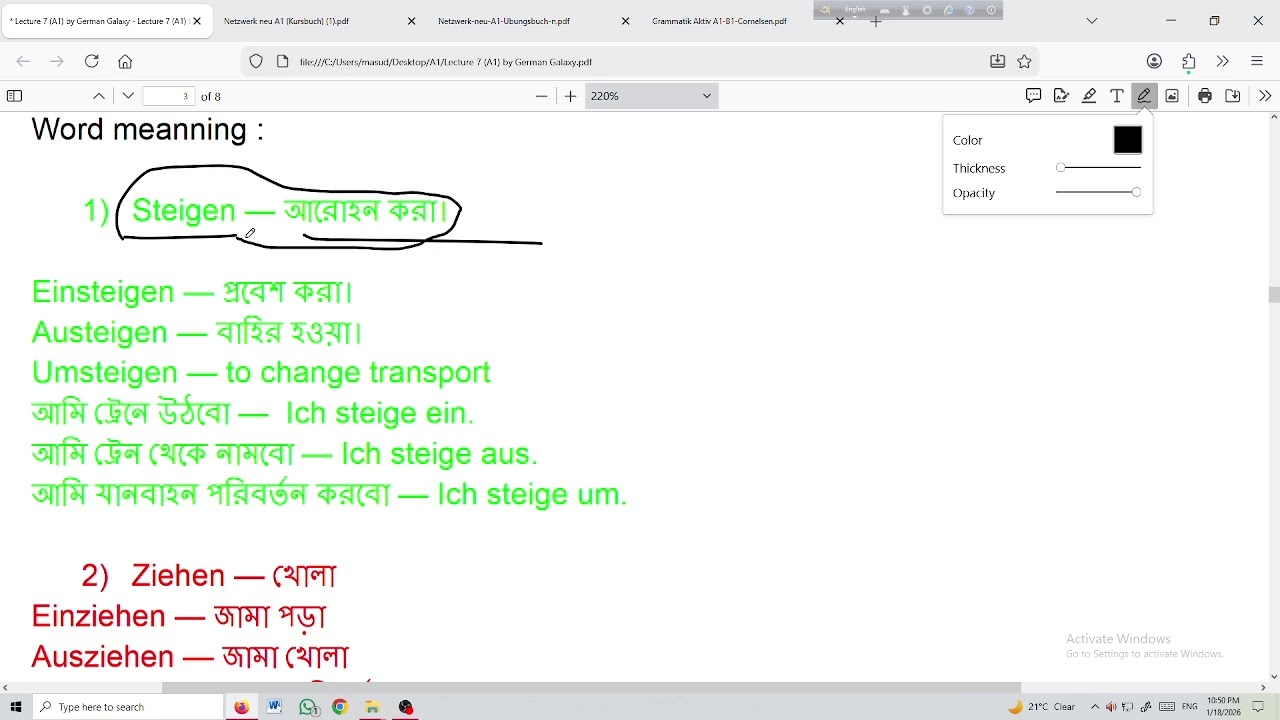Open Firefox from the taskbar

[241, 707]
